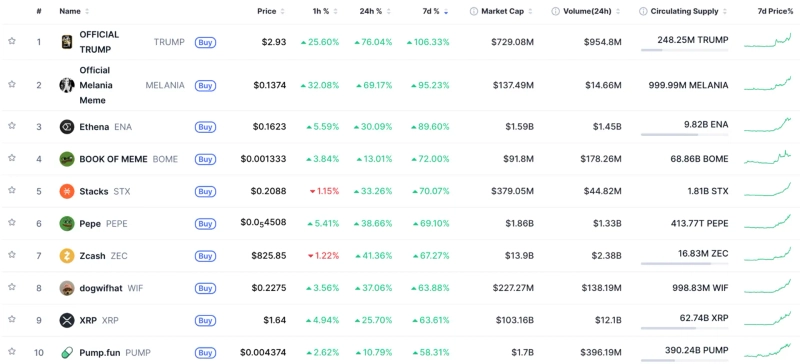Click ZEC circulating supply progress bar

(x=684, y=264)
